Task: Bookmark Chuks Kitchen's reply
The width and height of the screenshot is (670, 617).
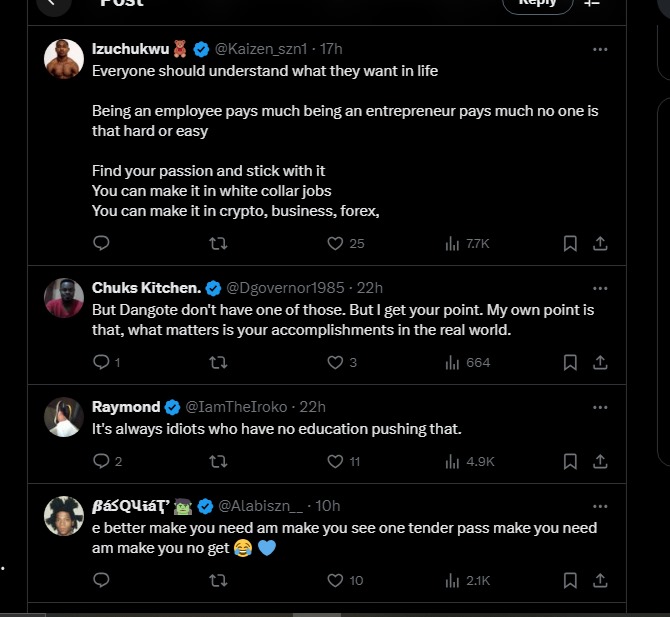Action: (569, 362)
